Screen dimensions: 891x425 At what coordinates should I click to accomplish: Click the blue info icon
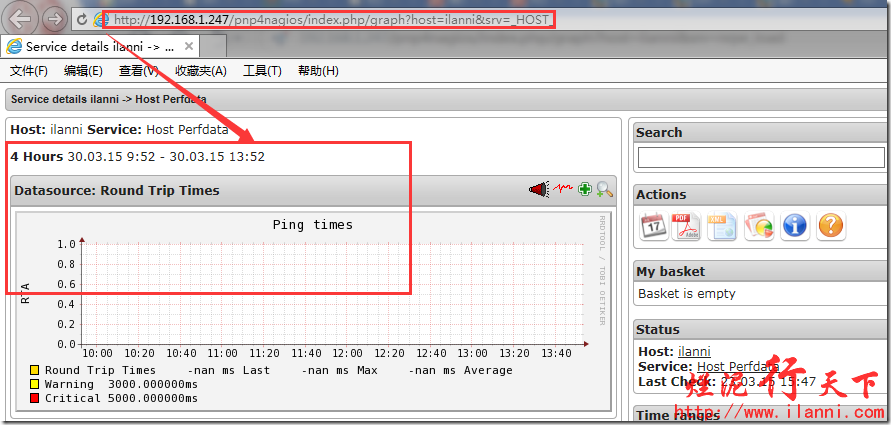tap(795, 226)
